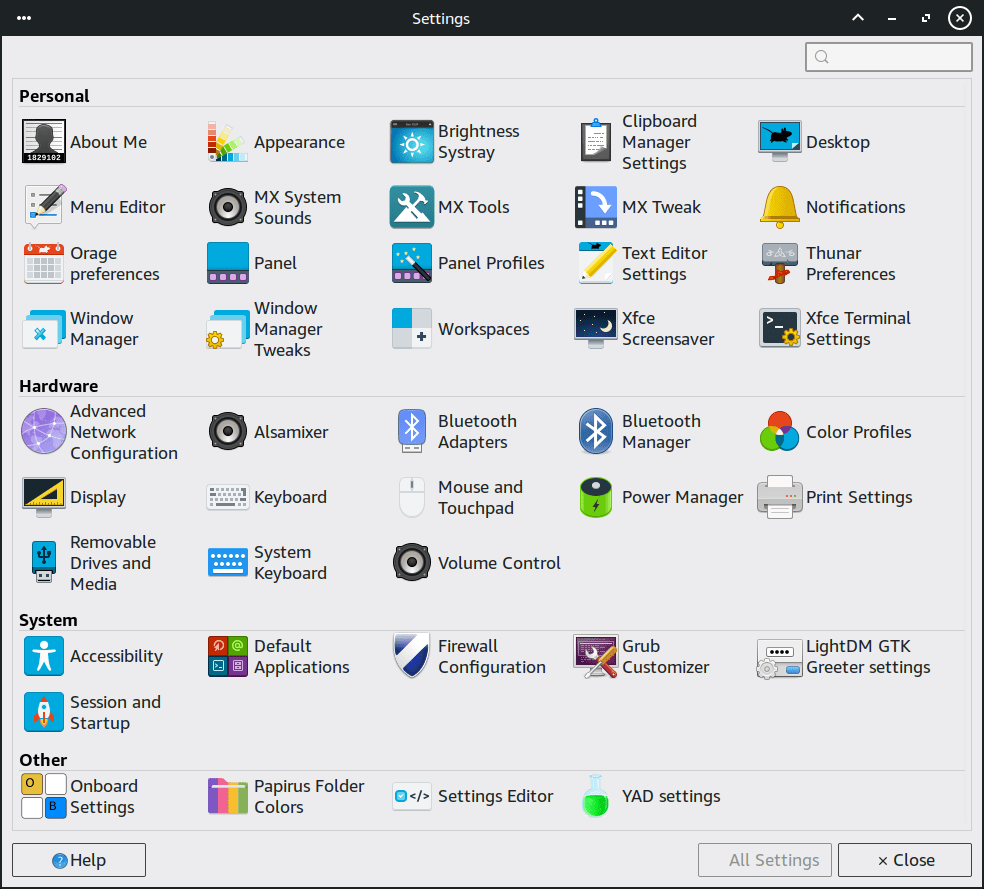Screen dimensions: 984x889
Task: Open the Notifications bell icon
Action: click(779, 208)
